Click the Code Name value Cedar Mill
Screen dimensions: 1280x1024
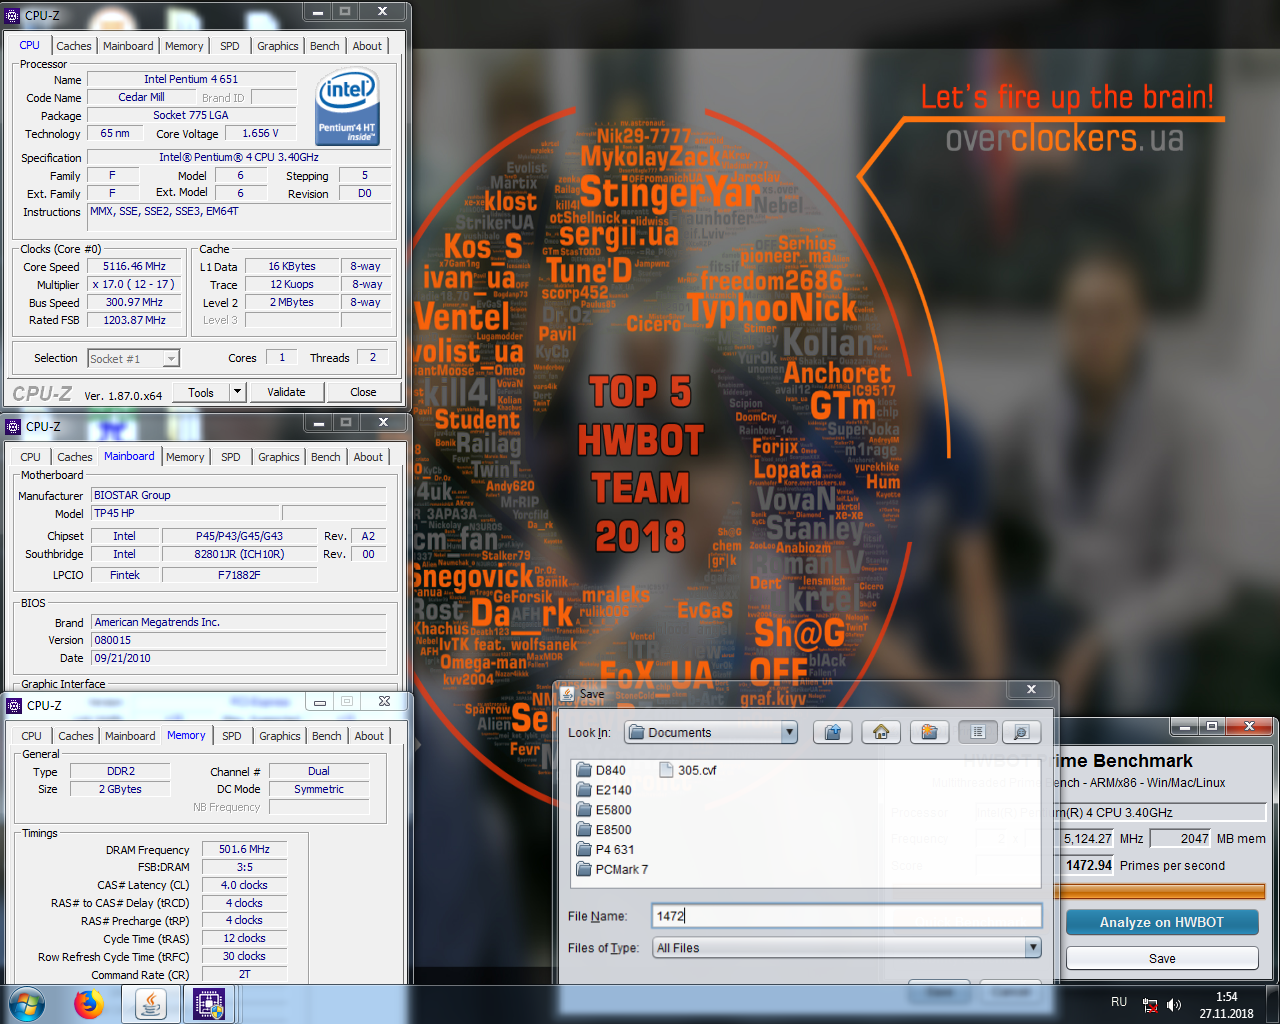[x=141, y=97]
